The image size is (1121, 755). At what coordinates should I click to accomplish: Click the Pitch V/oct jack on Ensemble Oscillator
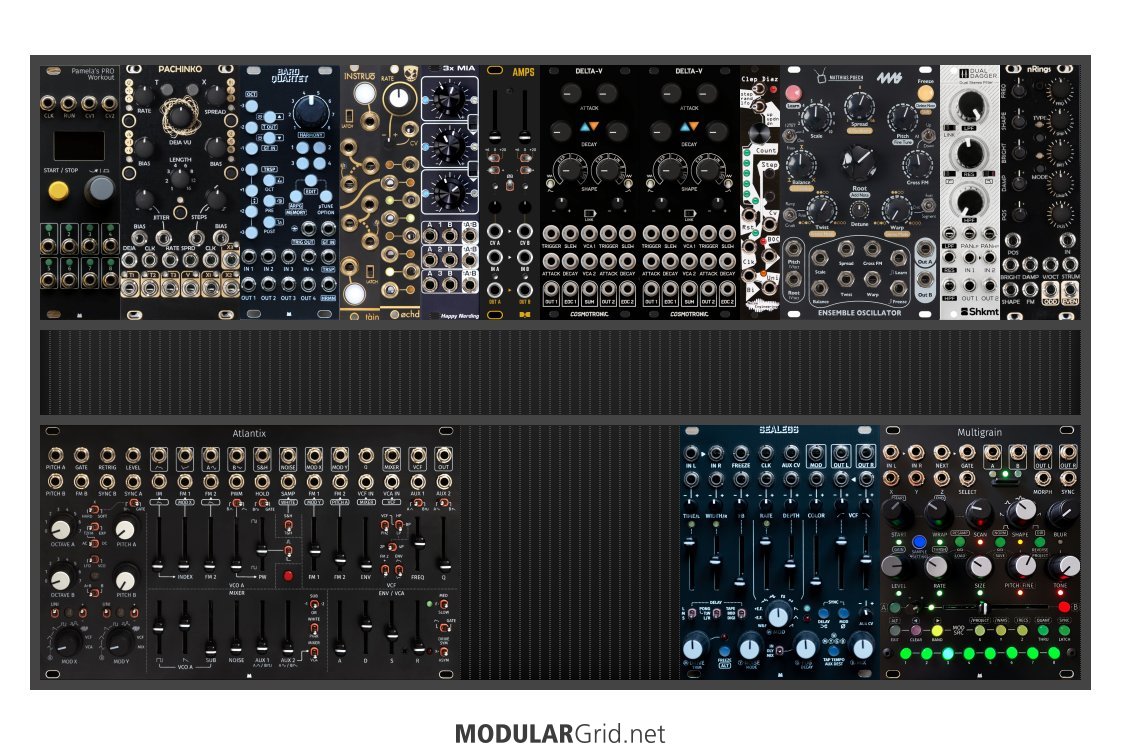794,250
